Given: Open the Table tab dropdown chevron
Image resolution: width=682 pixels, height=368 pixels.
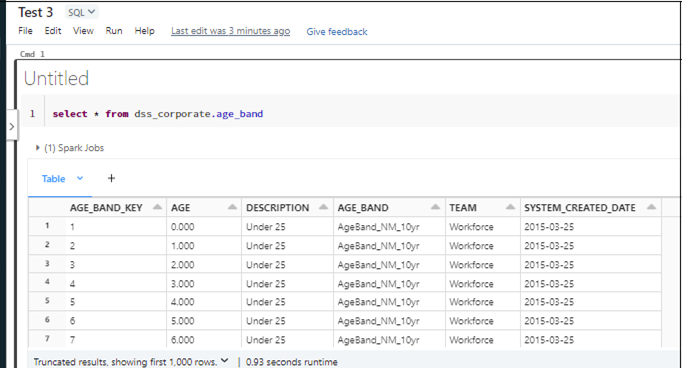Looking at the screenshot, I should click(x=80, y=178).
